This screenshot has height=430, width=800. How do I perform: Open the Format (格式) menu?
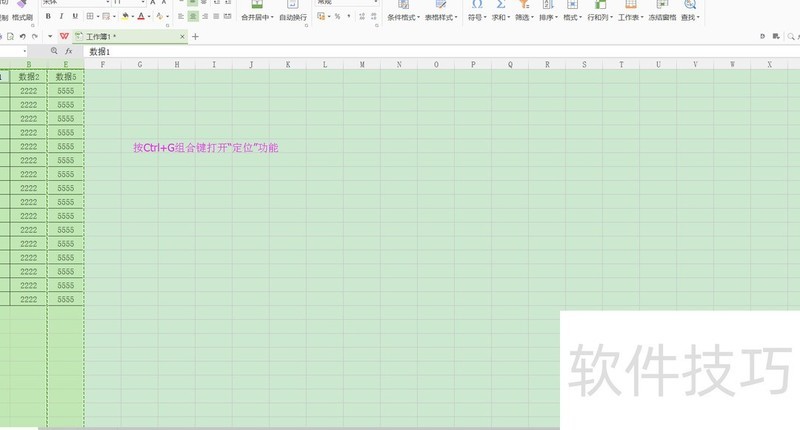click(x=572, y=11)
